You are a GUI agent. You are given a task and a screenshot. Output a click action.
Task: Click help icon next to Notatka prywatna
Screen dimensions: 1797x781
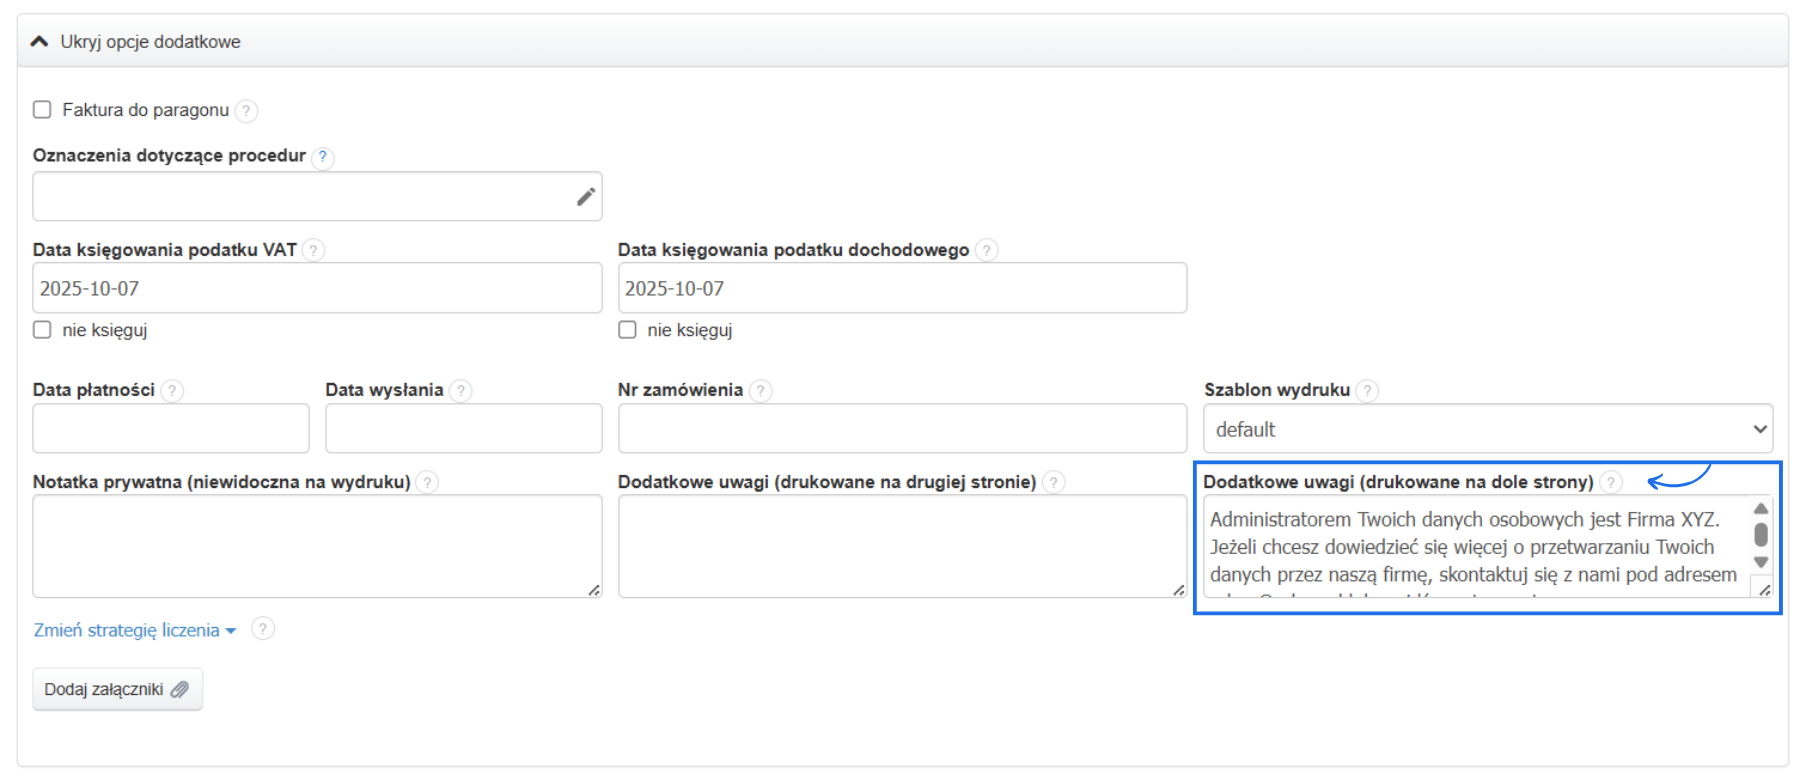(x=427, y=482)
